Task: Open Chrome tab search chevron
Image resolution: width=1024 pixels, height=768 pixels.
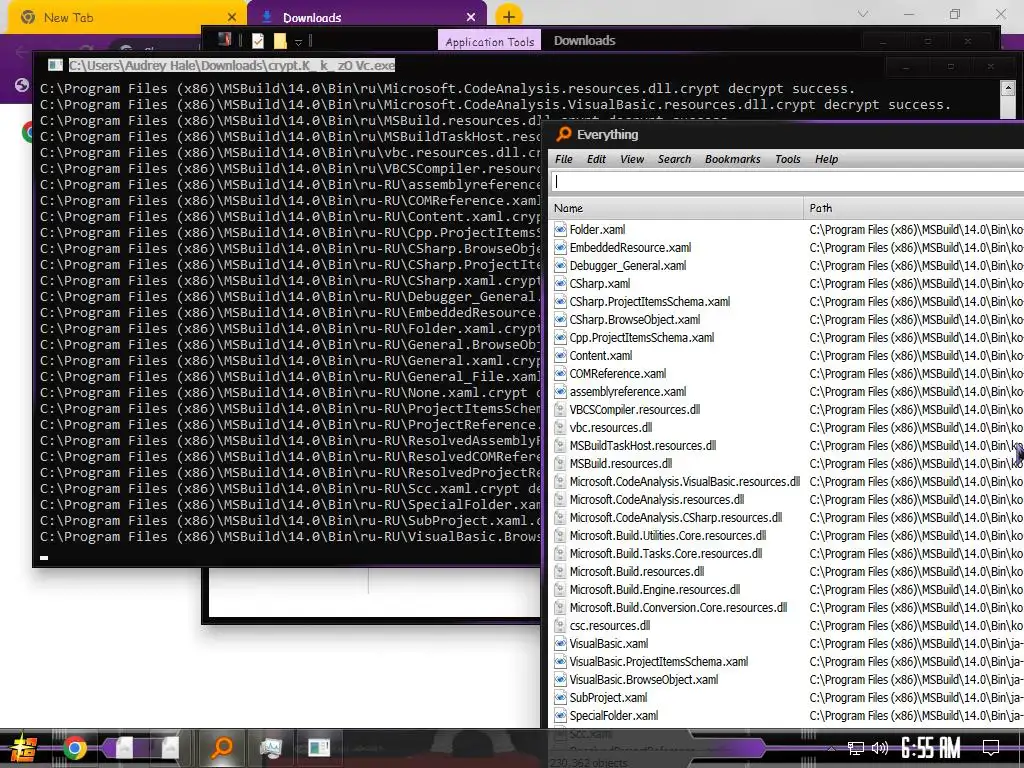Action: tap(863, 14)
